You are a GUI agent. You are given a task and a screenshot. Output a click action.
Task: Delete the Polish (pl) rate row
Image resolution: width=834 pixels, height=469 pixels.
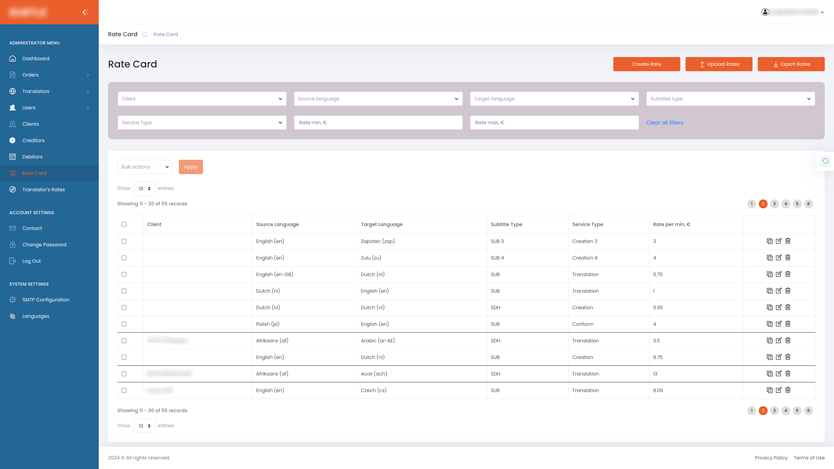(x=788, y=324)
